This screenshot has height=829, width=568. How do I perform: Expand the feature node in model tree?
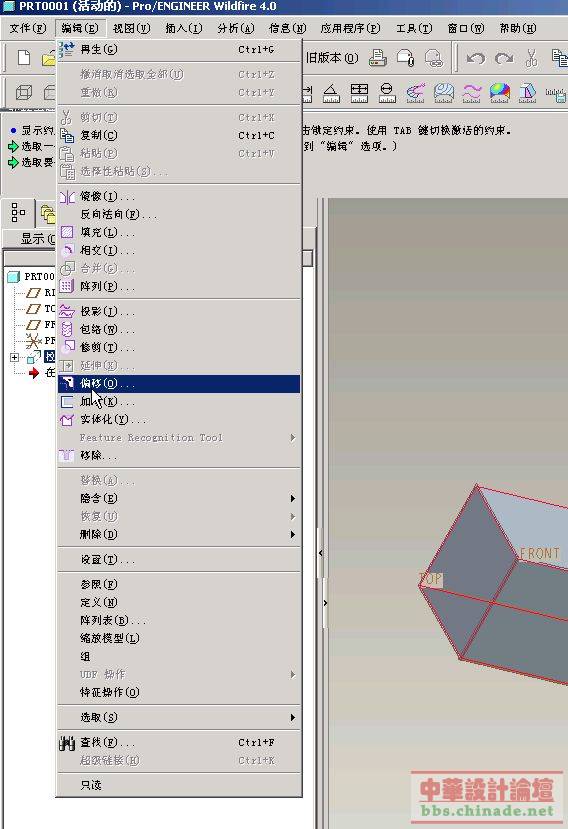click(x=14, y=357)
